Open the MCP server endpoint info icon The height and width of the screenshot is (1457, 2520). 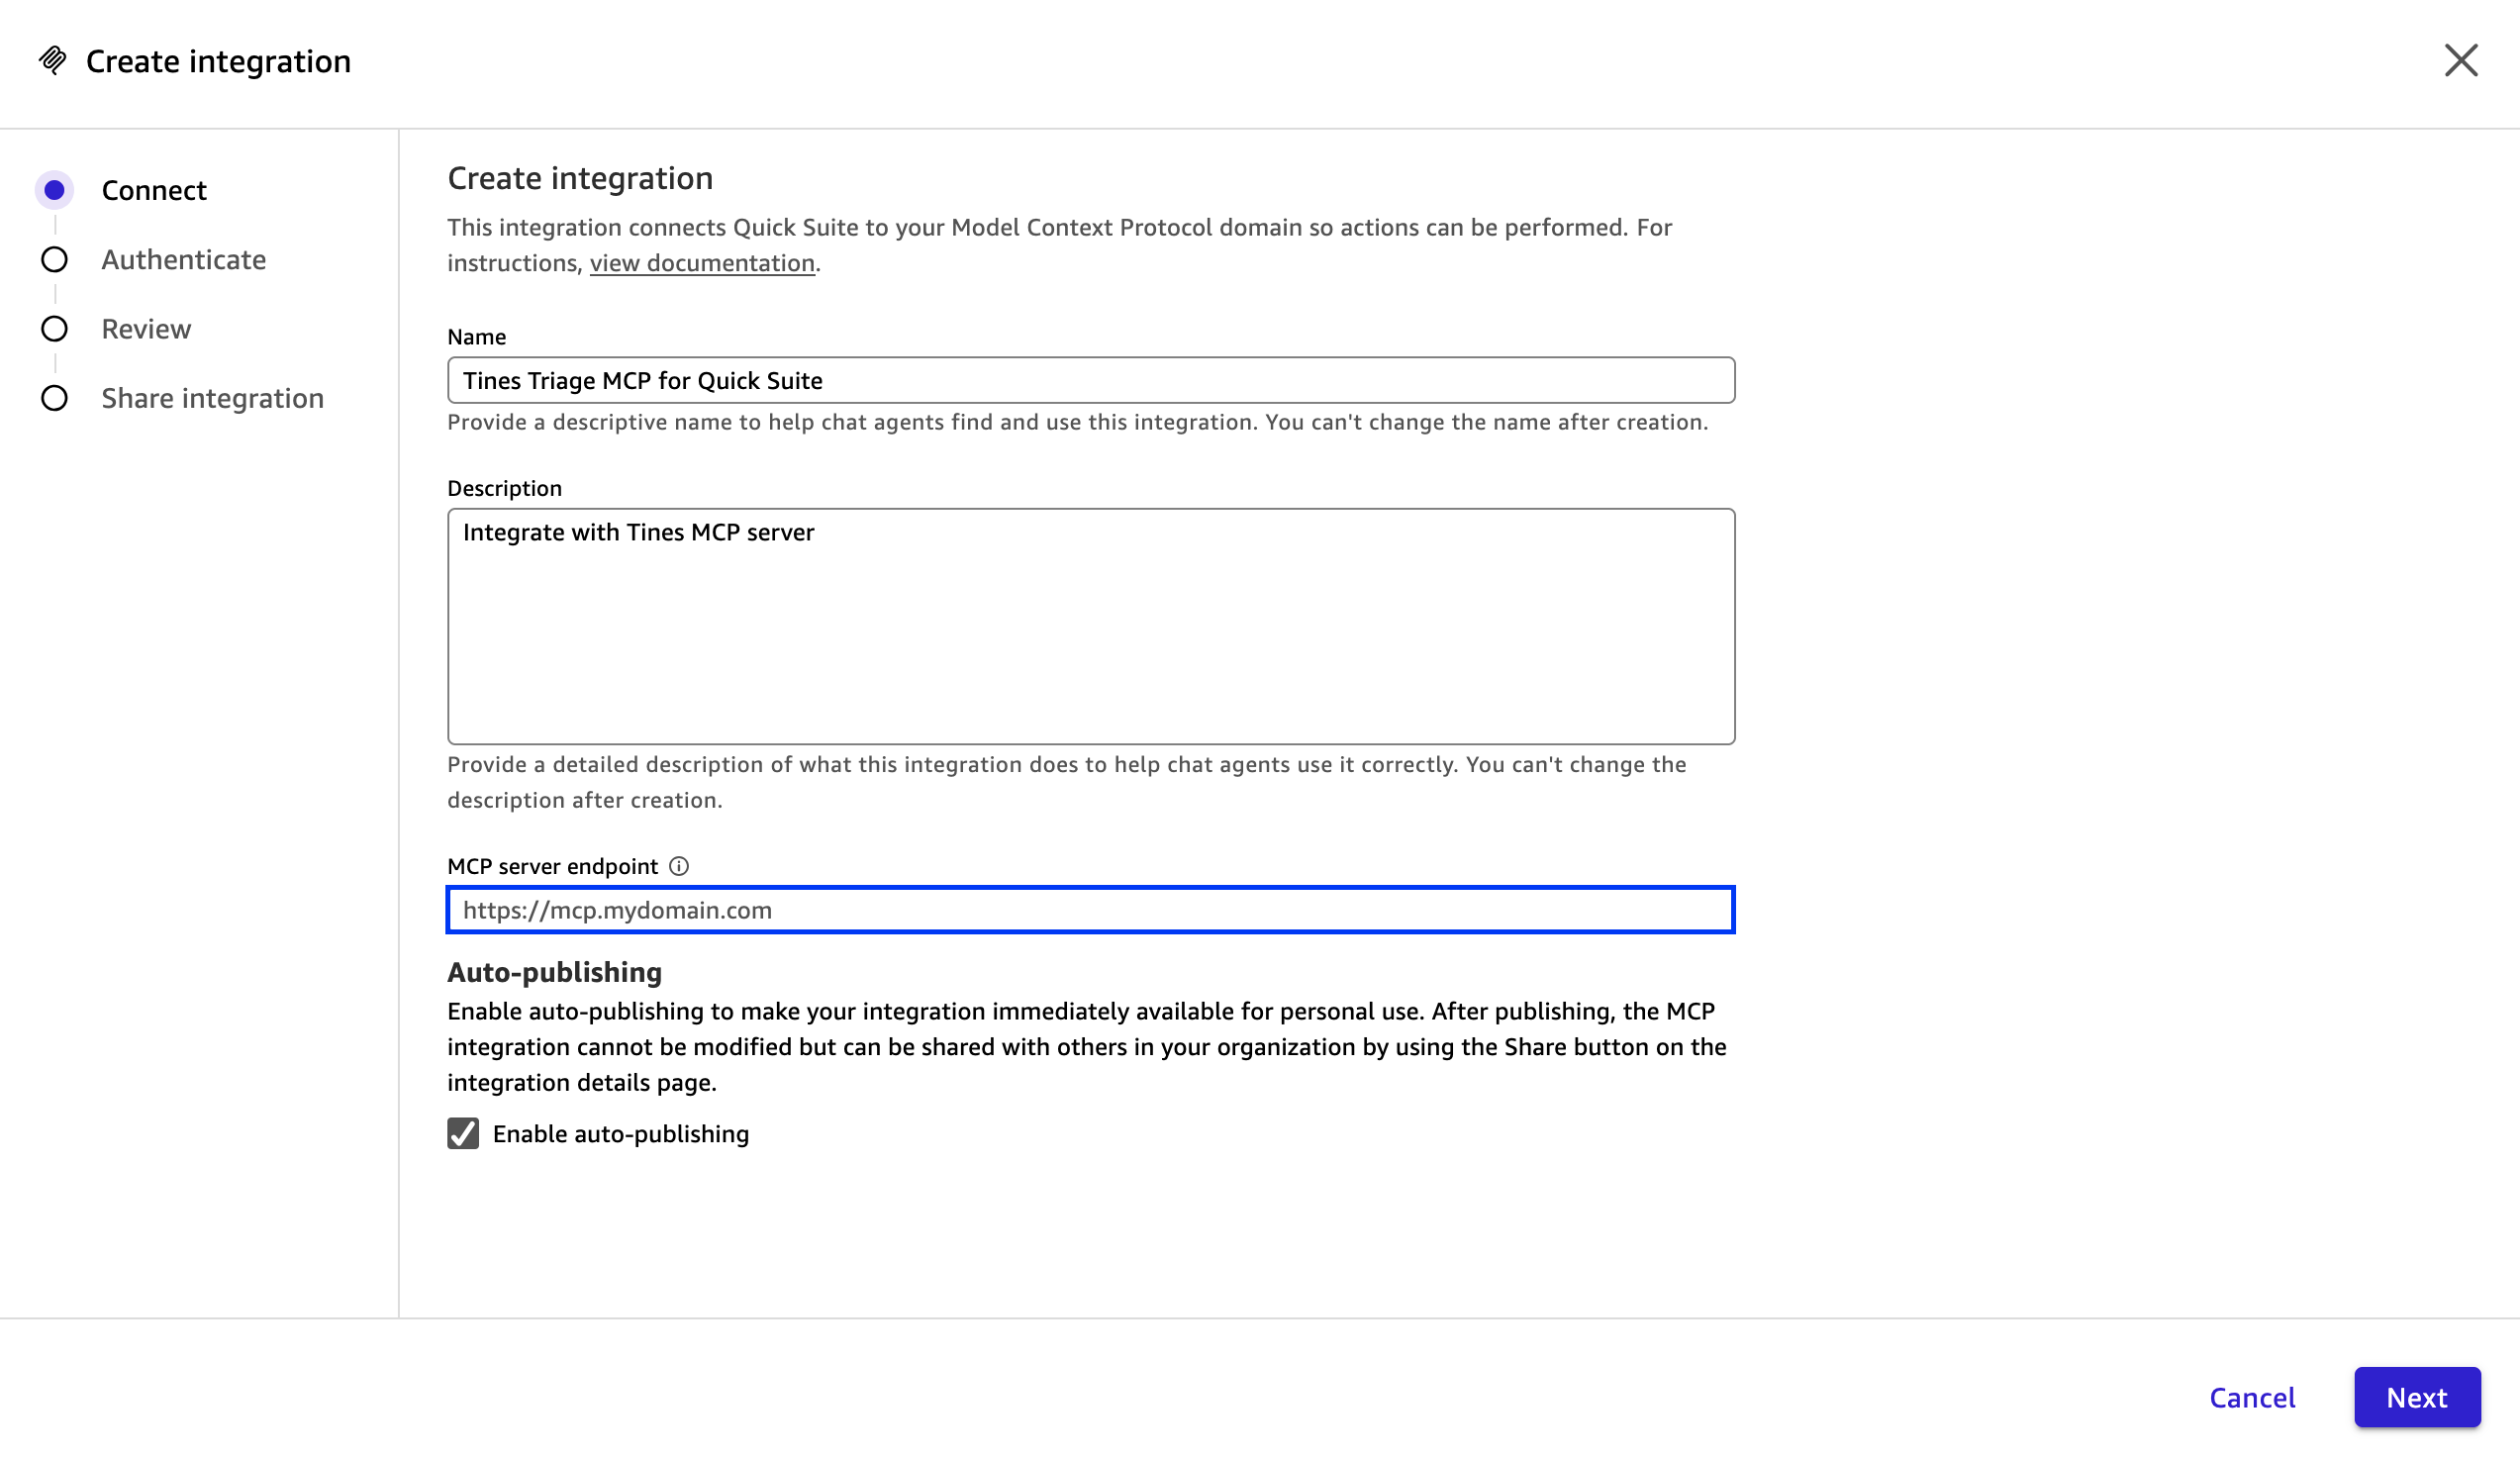tap(680, 866)
